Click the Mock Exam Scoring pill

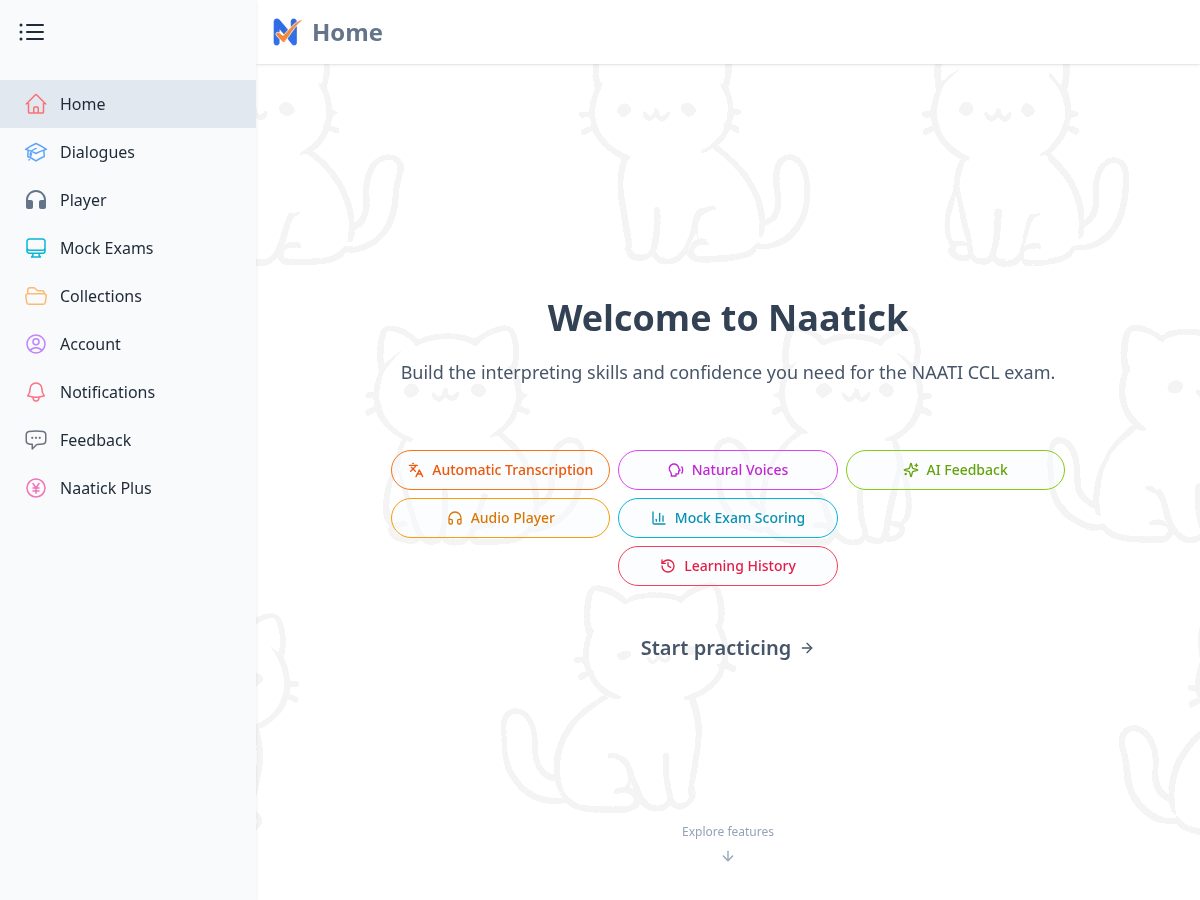[728, 518]
